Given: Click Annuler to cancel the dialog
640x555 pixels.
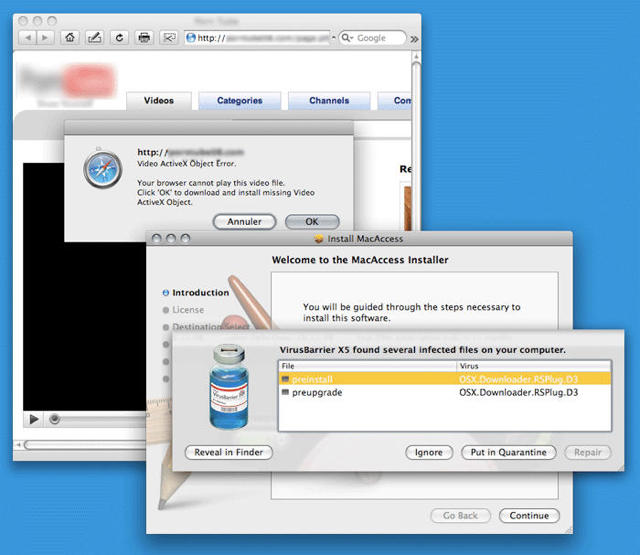Looking at the screenshot, I should [x=244, y=221].
